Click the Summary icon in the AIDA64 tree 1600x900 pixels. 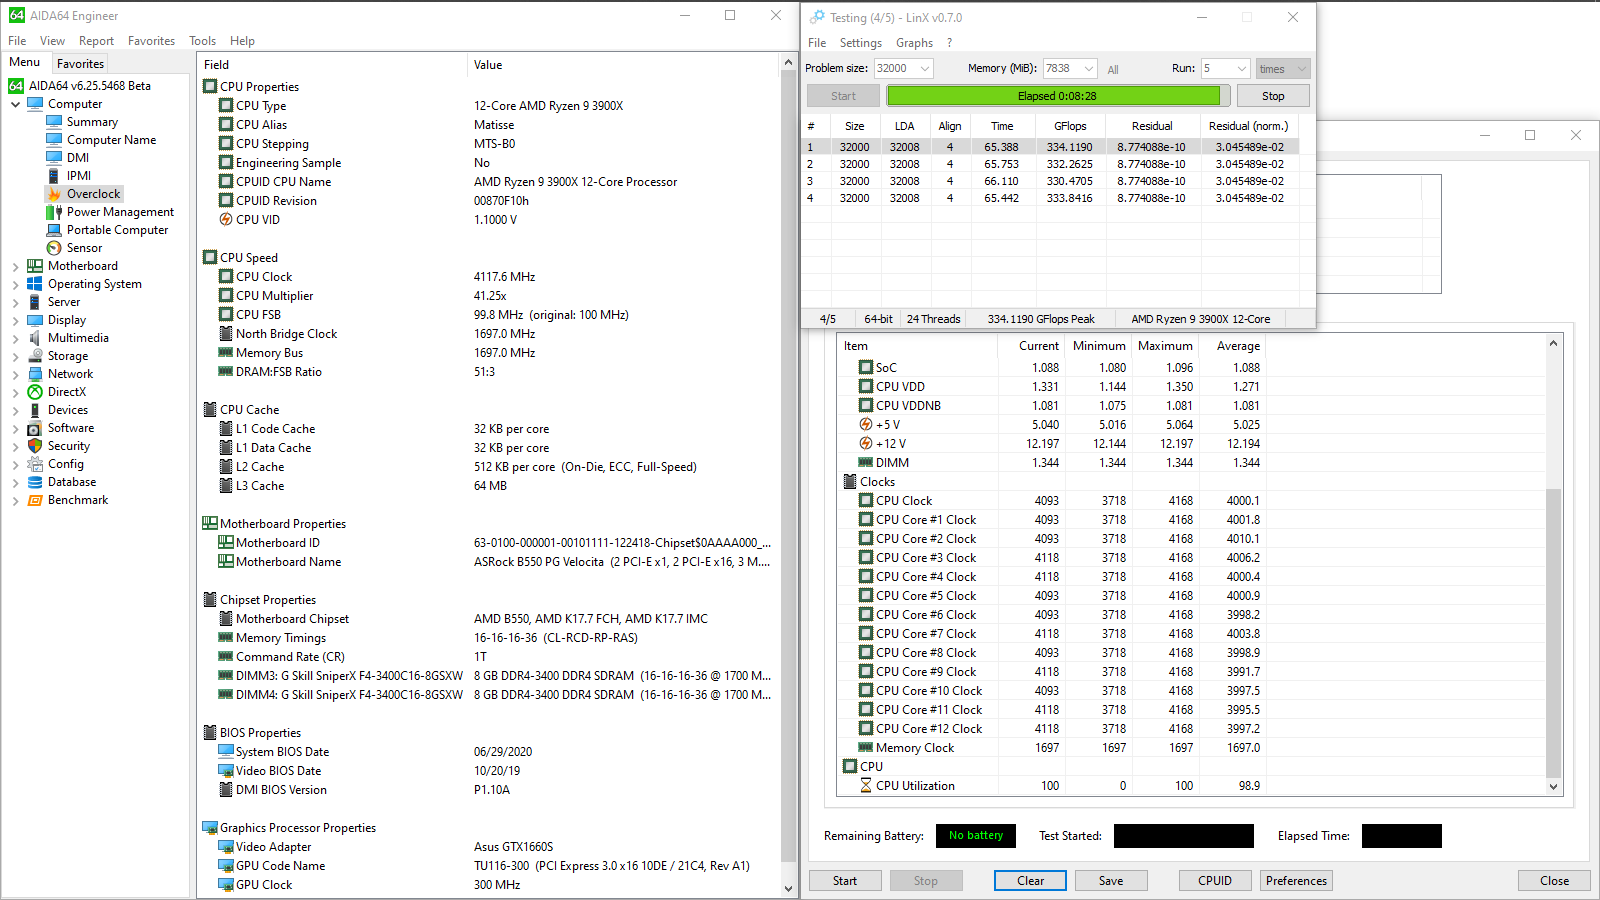pos(54,122)
